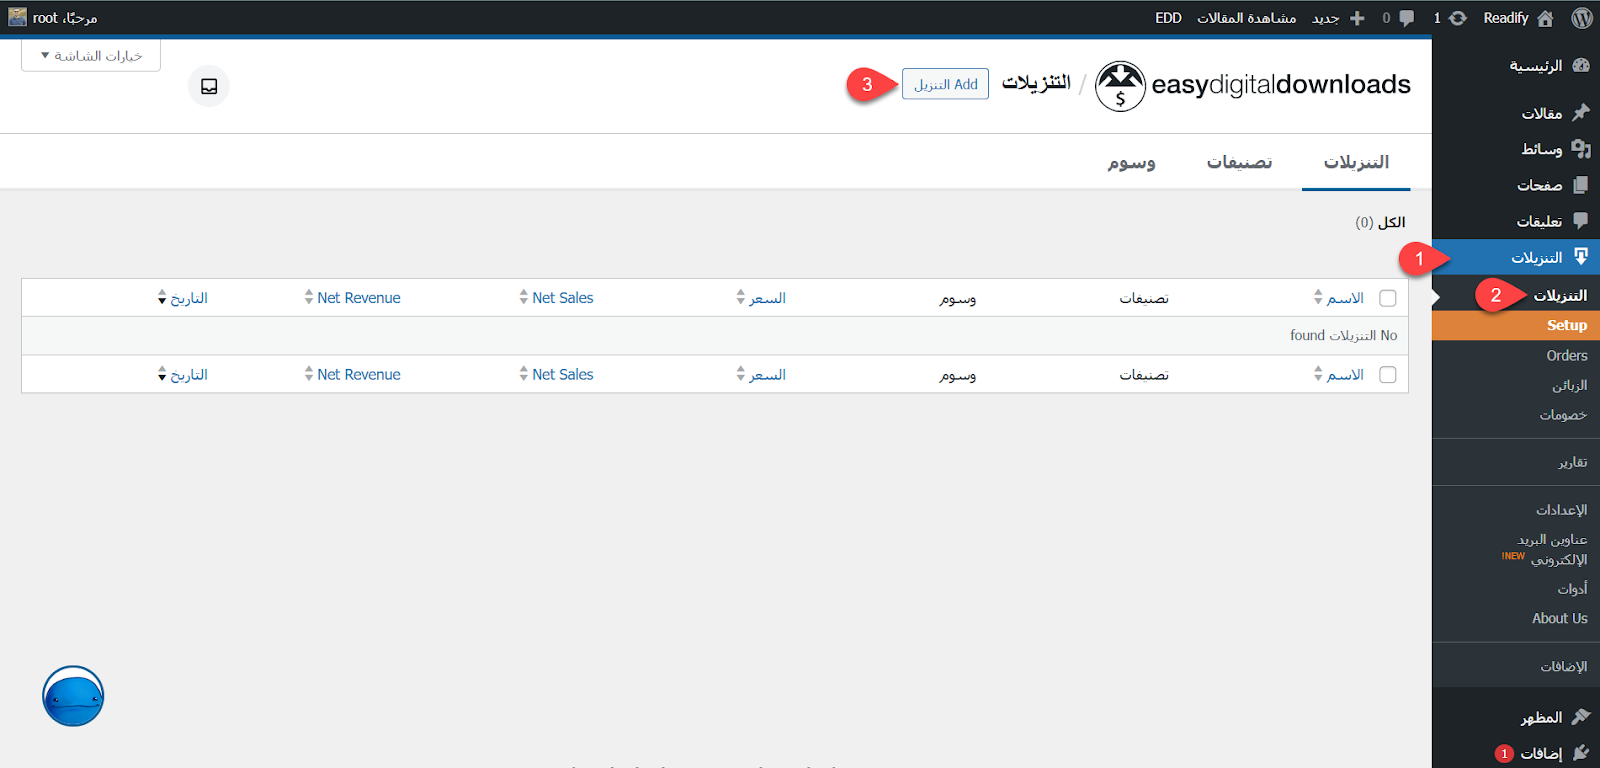Sort by date column in header
The width and height of the screenshot is (1600, 768).
pos(183,298)
